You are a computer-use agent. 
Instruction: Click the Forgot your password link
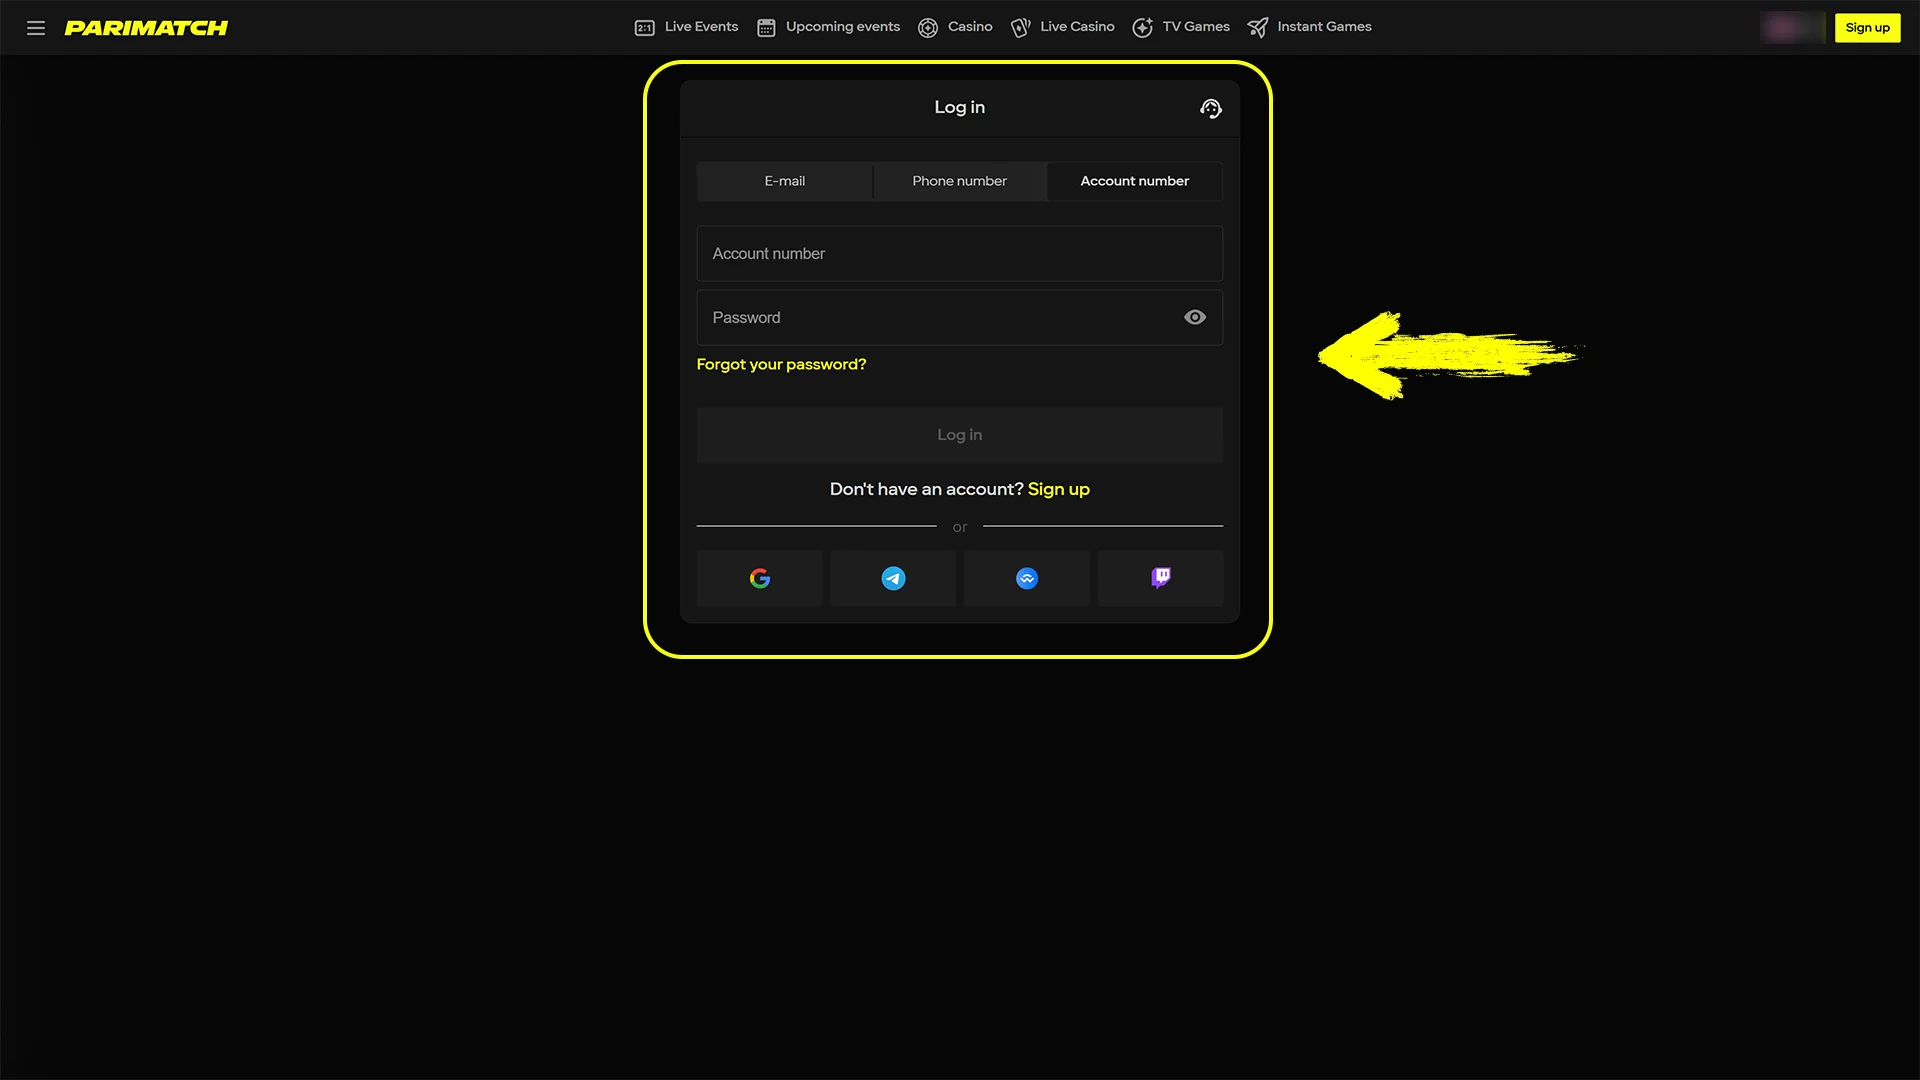pos(781,364)
